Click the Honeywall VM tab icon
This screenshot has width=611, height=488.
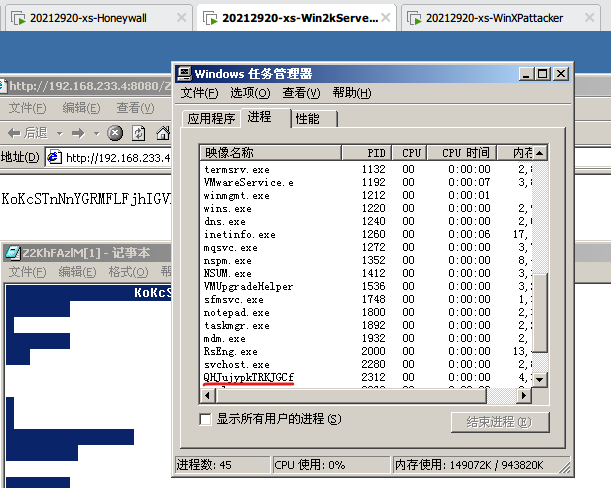click(x=18, y=18)
